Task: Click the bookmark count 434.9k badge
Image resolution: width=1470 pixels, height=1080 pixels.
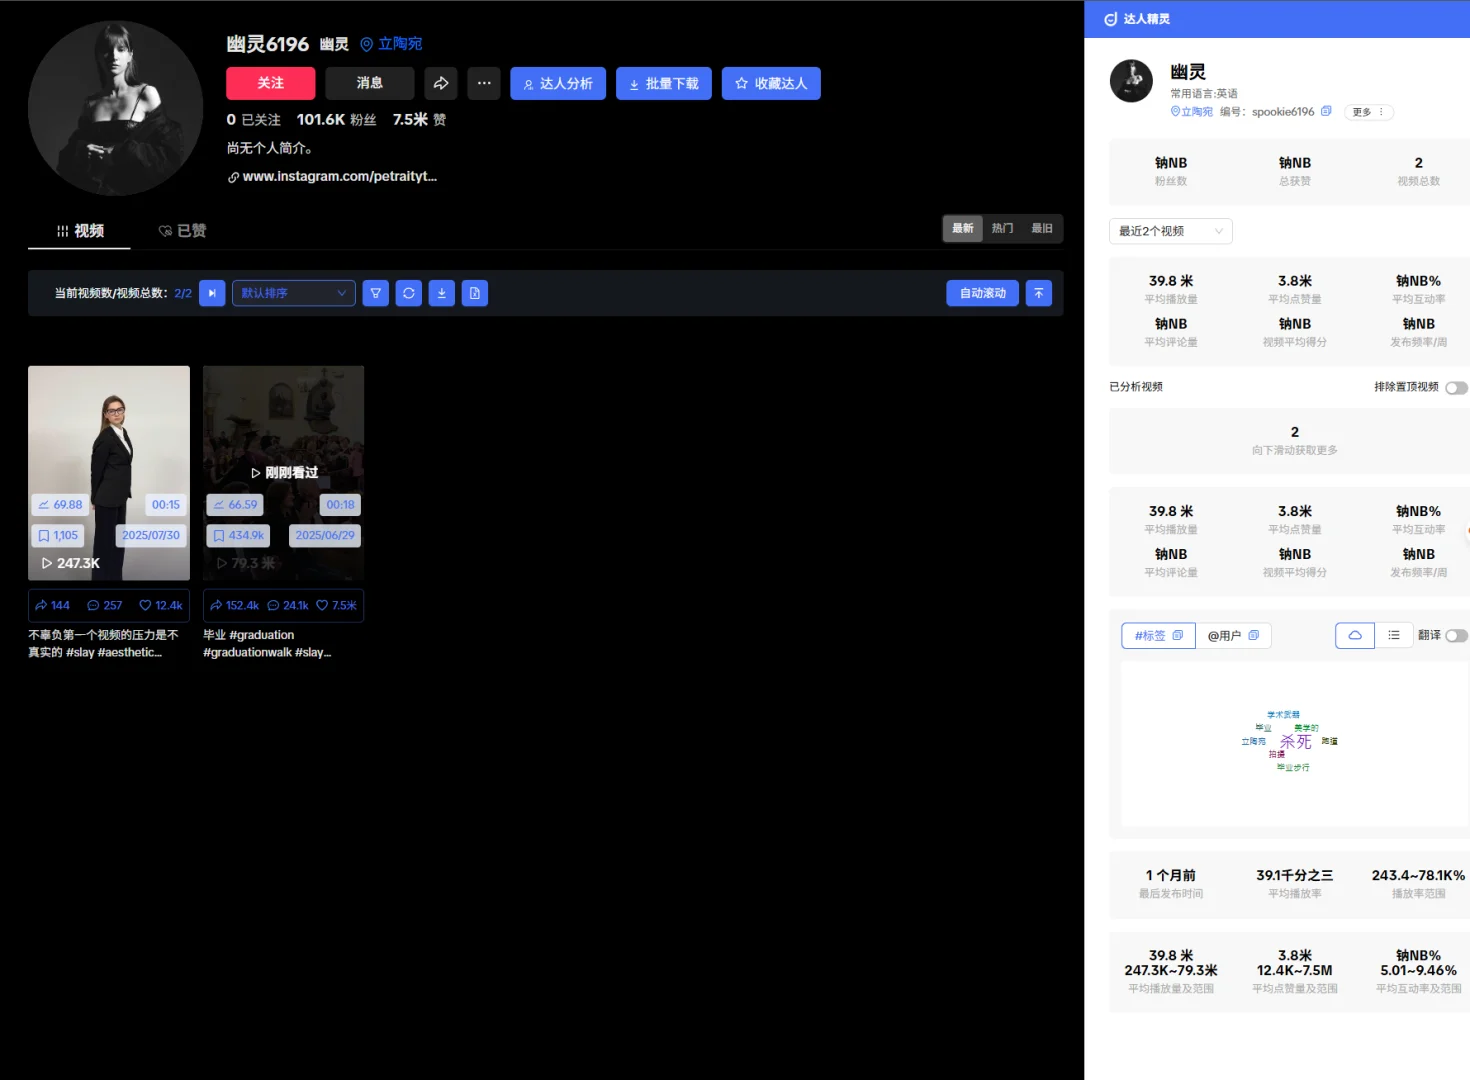Action: tap(238, 536)
